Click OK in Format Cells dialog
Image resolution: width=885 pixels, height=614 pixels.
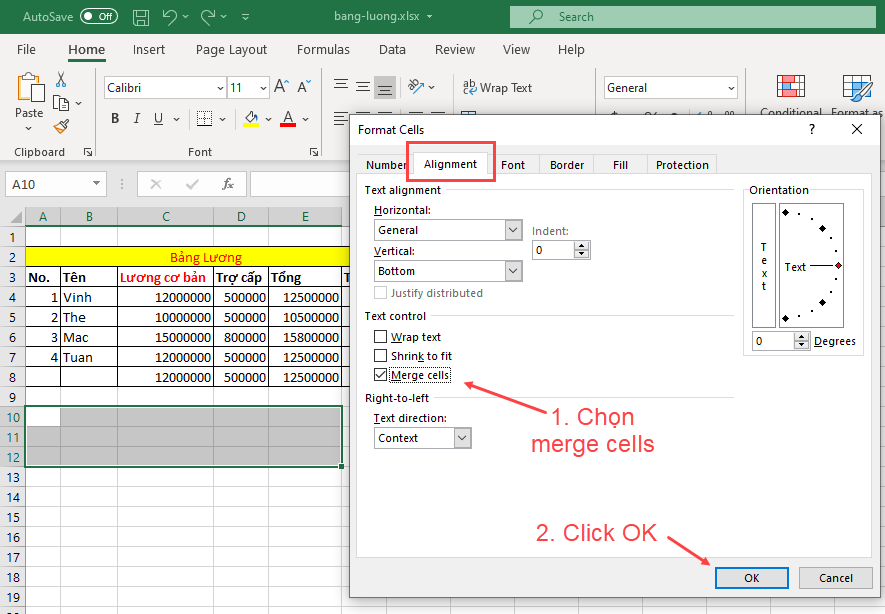pos(751,578)
